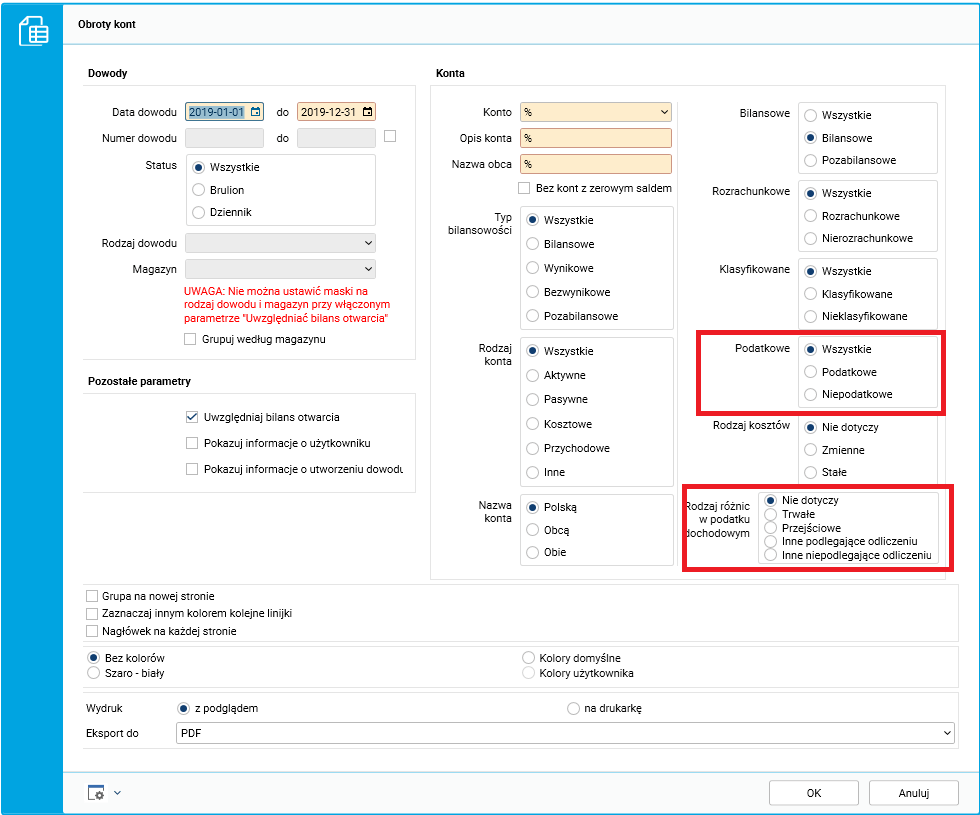Click the Opis konta input field
Screen dimensions: 980x815
(x=596, y=138)
